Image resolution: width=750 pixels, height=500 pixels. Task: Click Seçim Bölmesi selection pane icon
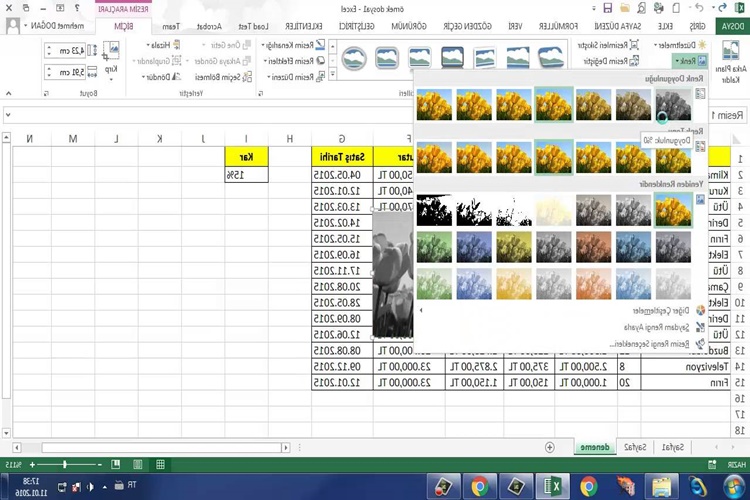(247, 77)
